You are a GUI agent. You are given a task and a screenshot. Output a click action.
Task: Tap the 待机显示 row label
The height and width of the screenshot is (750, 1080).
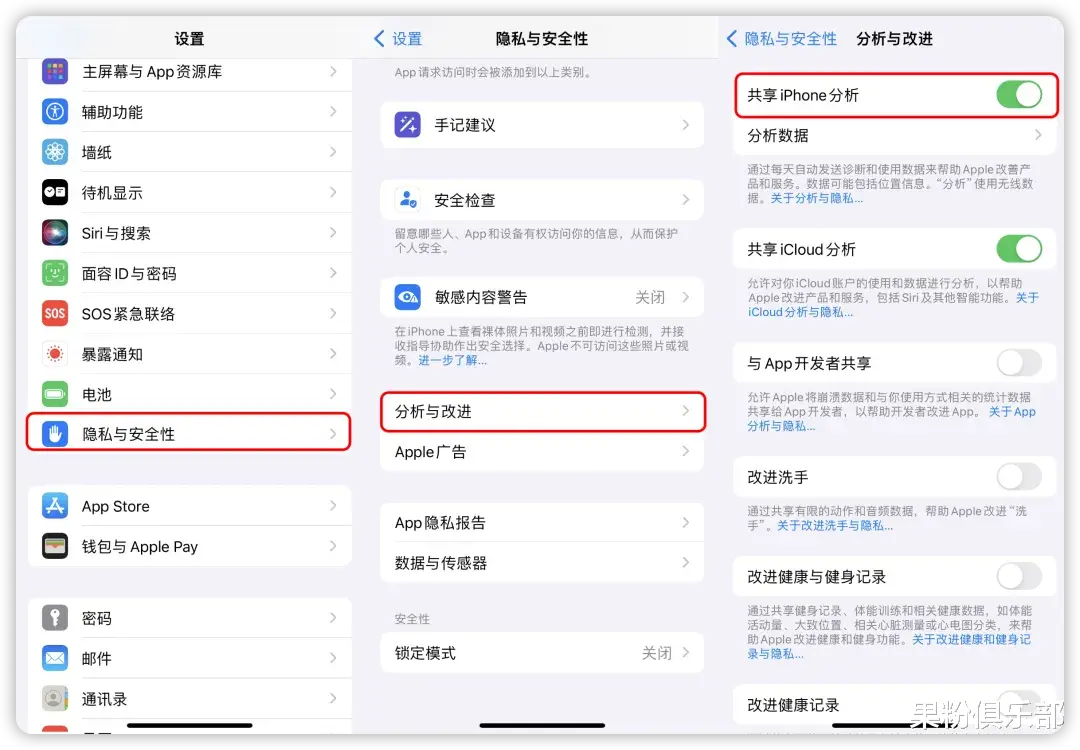click(112, 192)
